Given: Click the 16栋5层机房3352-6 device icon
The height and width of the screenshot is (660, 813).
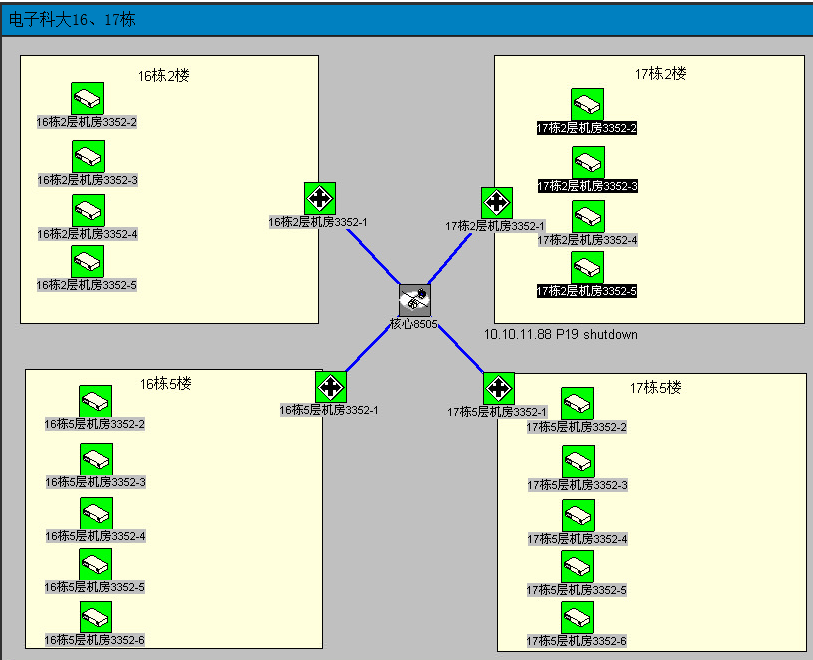Looking at the screenshot, I should point(95,617).
